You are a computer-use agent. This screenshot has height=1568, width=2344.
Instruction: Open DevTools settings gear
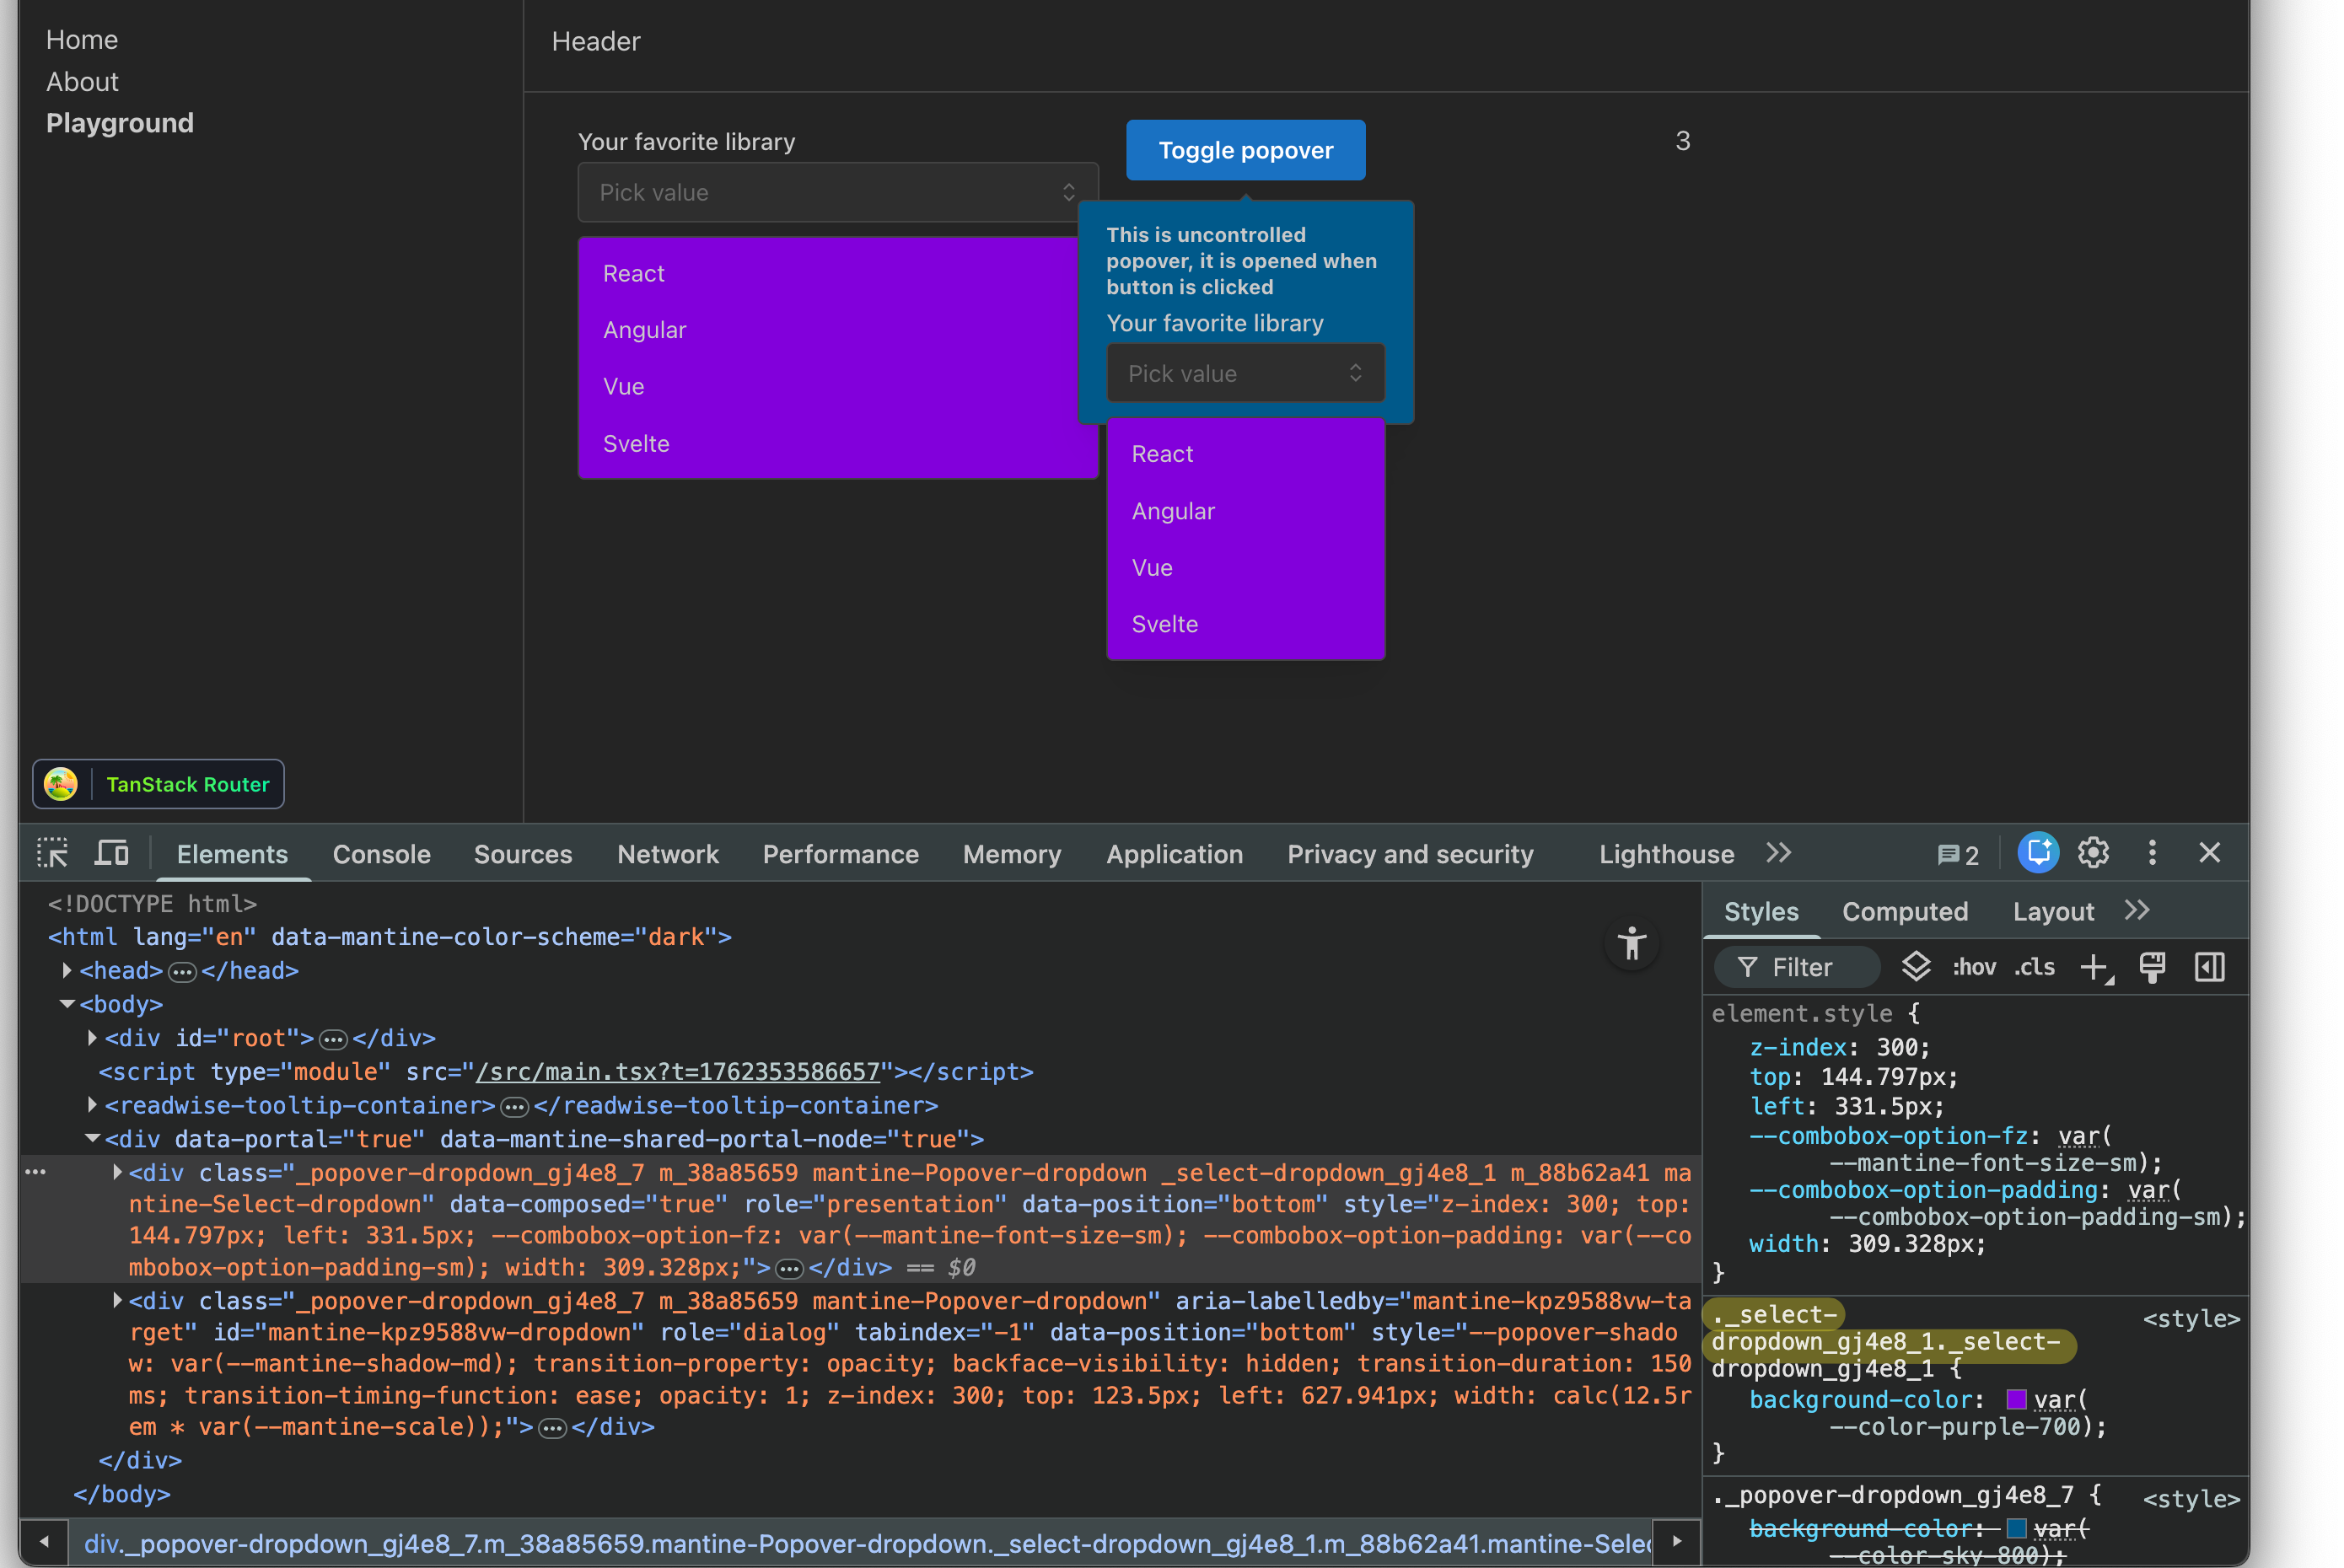(2093, 853)
